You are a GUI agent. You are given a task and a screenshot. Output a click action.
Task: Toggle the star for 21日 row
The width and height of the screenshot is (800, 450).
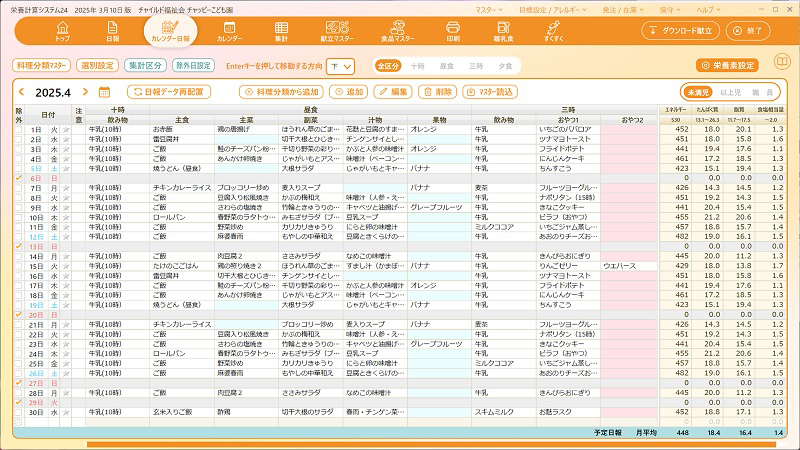(x=66, y=325)
